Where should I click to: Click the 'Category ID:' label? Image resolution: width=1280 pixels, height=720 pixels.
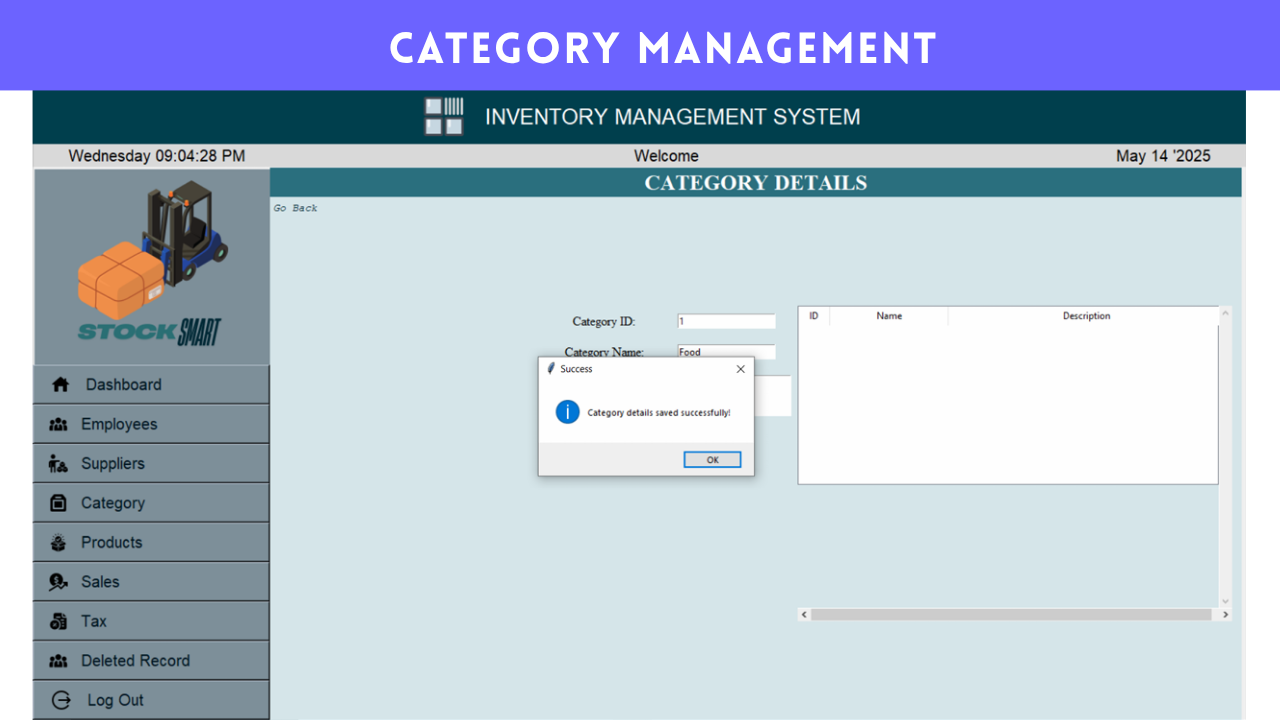click(x=604, y=322)
